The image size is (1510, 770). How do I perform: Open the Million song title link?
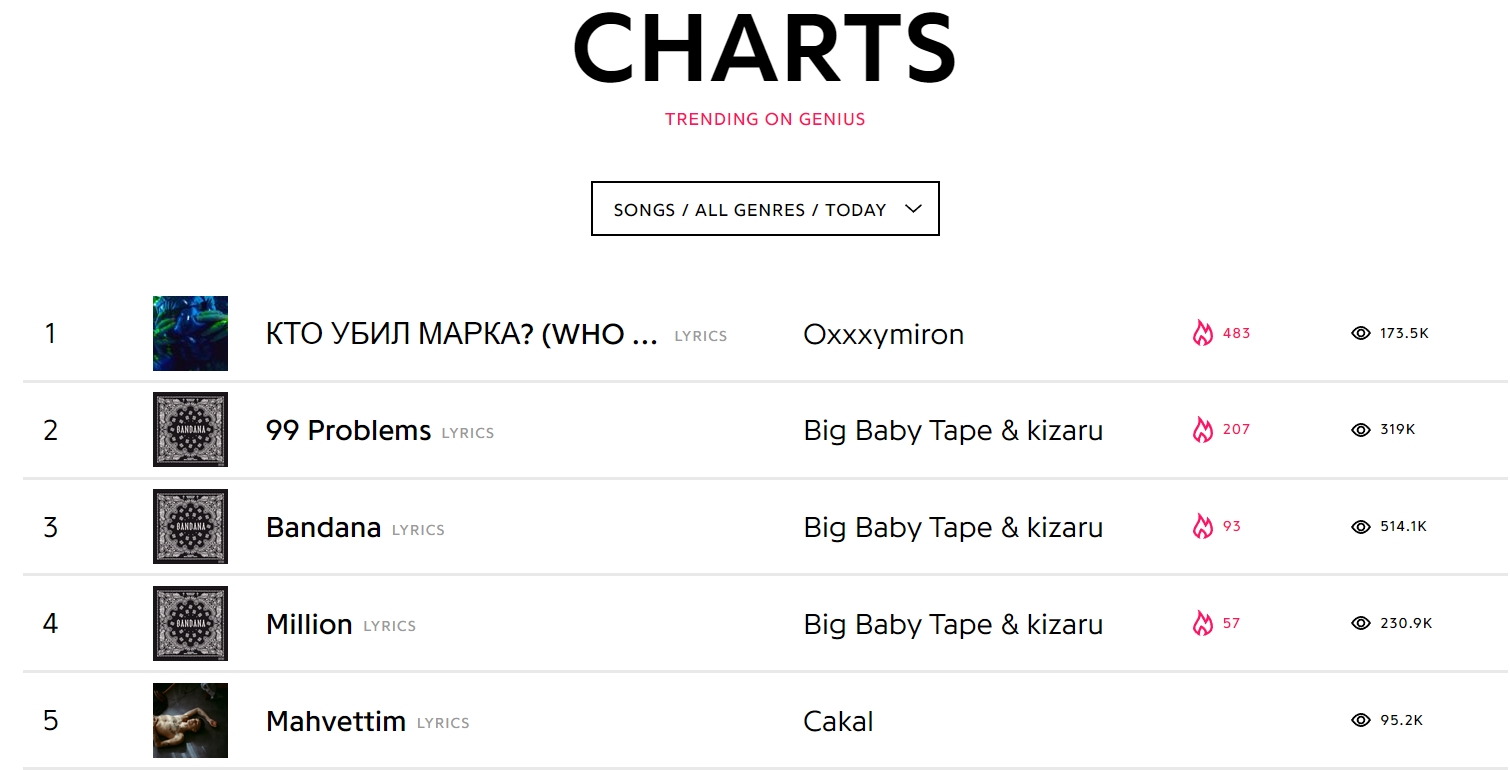(x=309, y=624)
